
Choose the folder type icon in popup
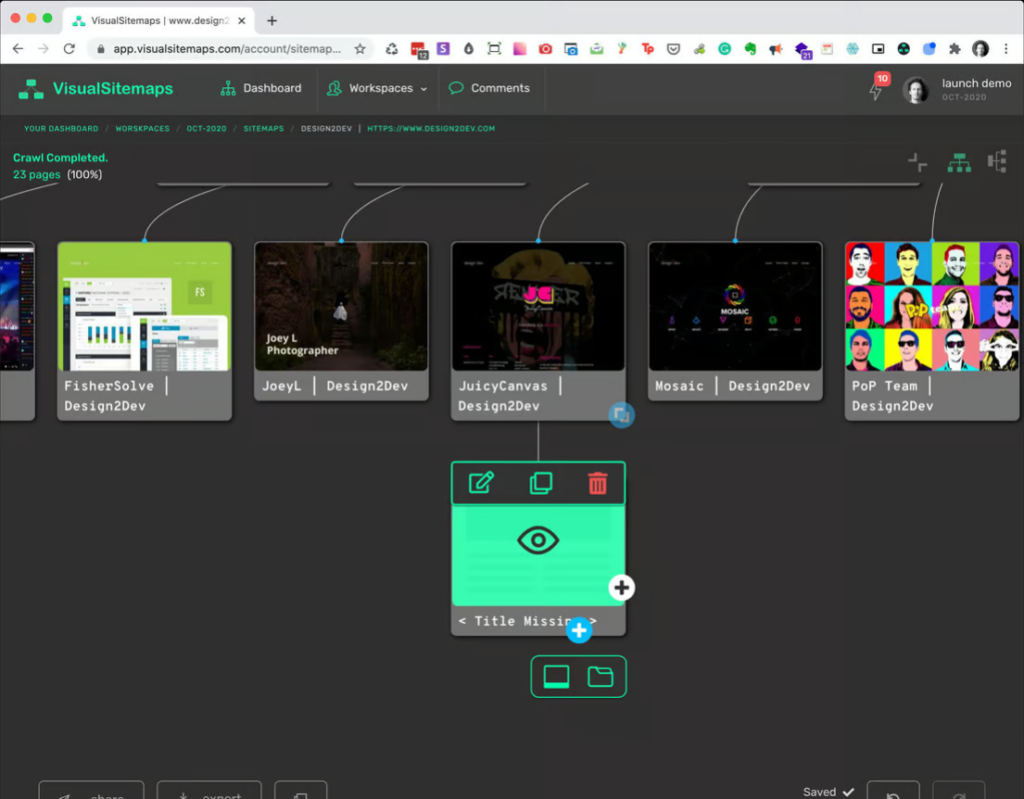(x=600, y=676)
